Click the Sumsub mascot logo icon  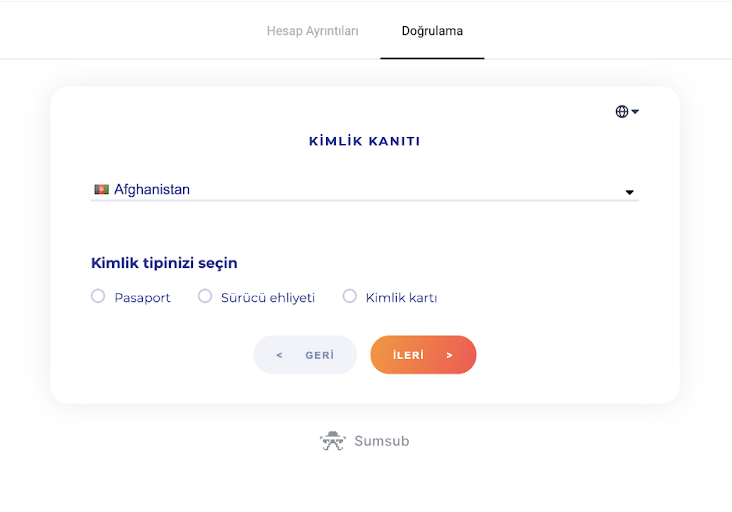pos(332,441)
